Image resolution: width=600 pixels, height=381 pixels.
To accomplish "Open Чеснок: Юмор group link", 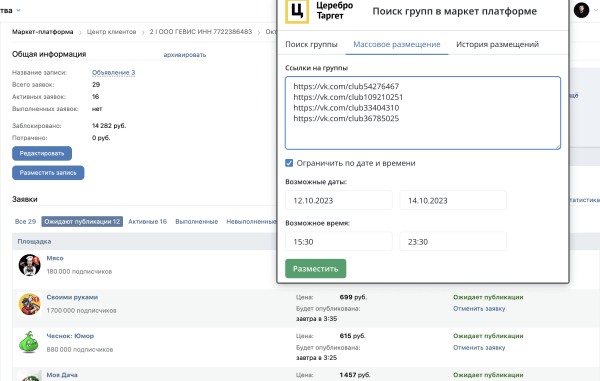I will [70, 336].
